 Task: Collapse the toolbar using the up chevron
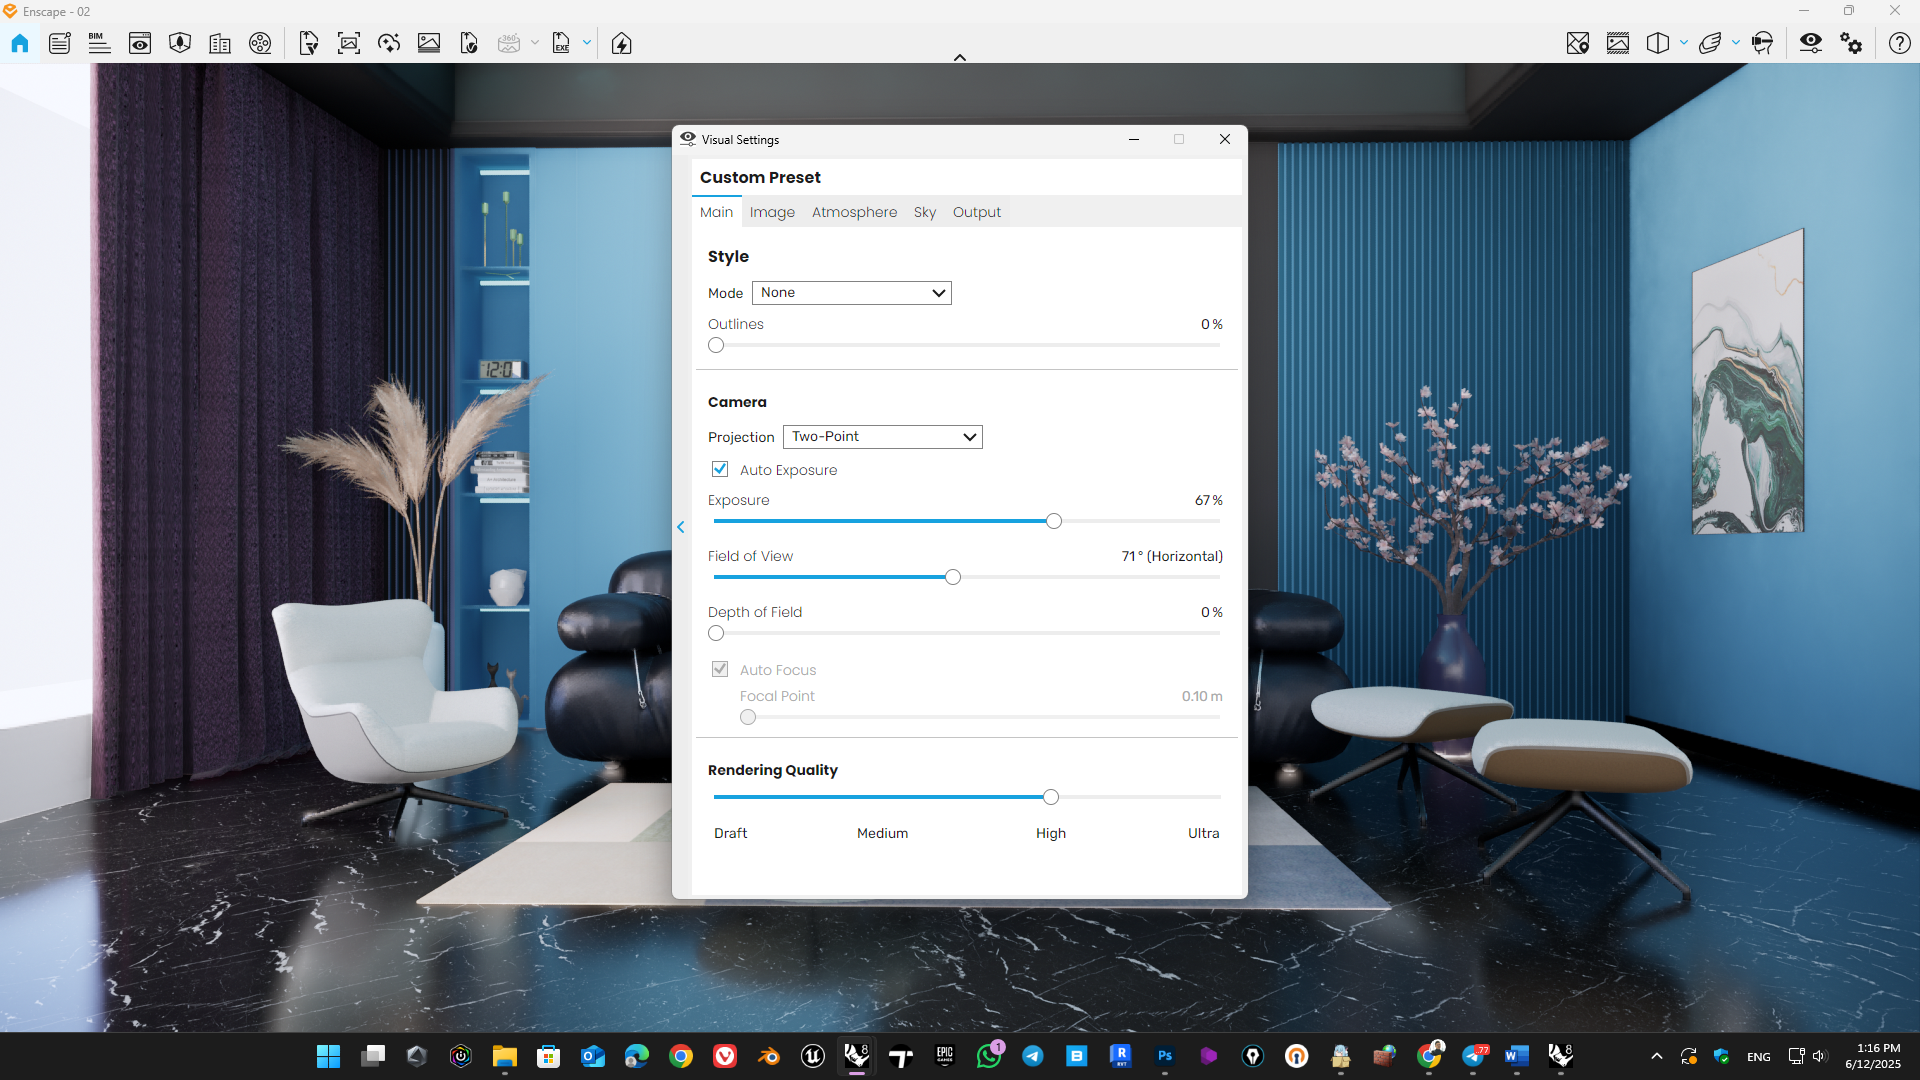click(960, 58)
